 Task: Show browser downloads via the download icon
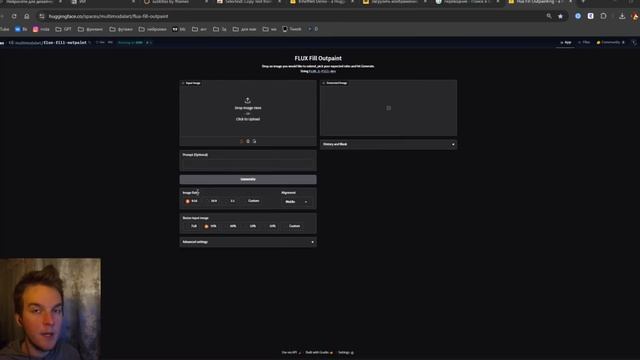point(622,16)
